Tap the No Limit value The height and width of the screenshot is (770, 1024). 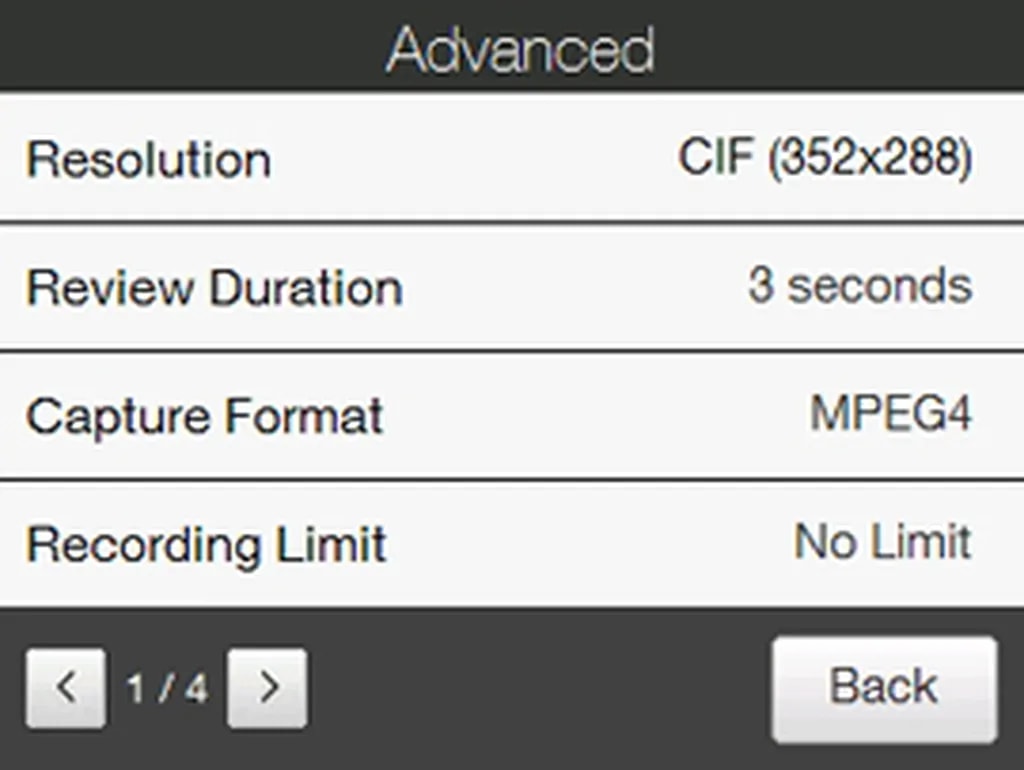882,543
